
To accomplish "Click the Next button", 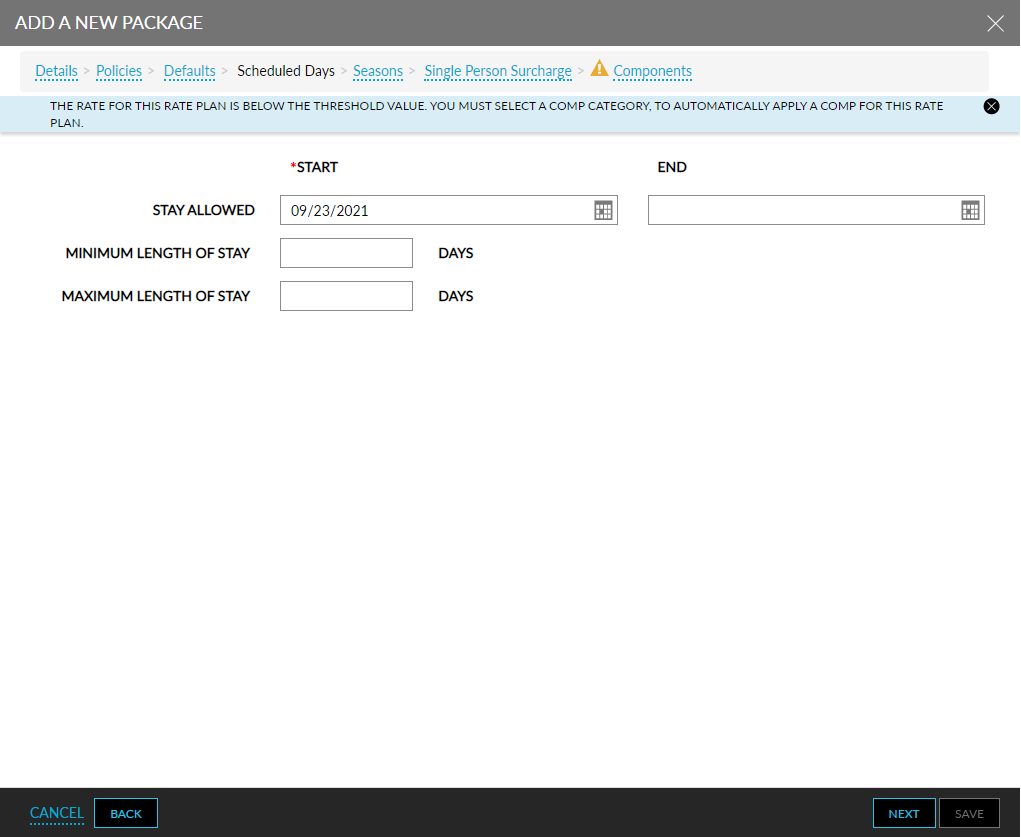I will pyautogui.click(x=904, y=813).
